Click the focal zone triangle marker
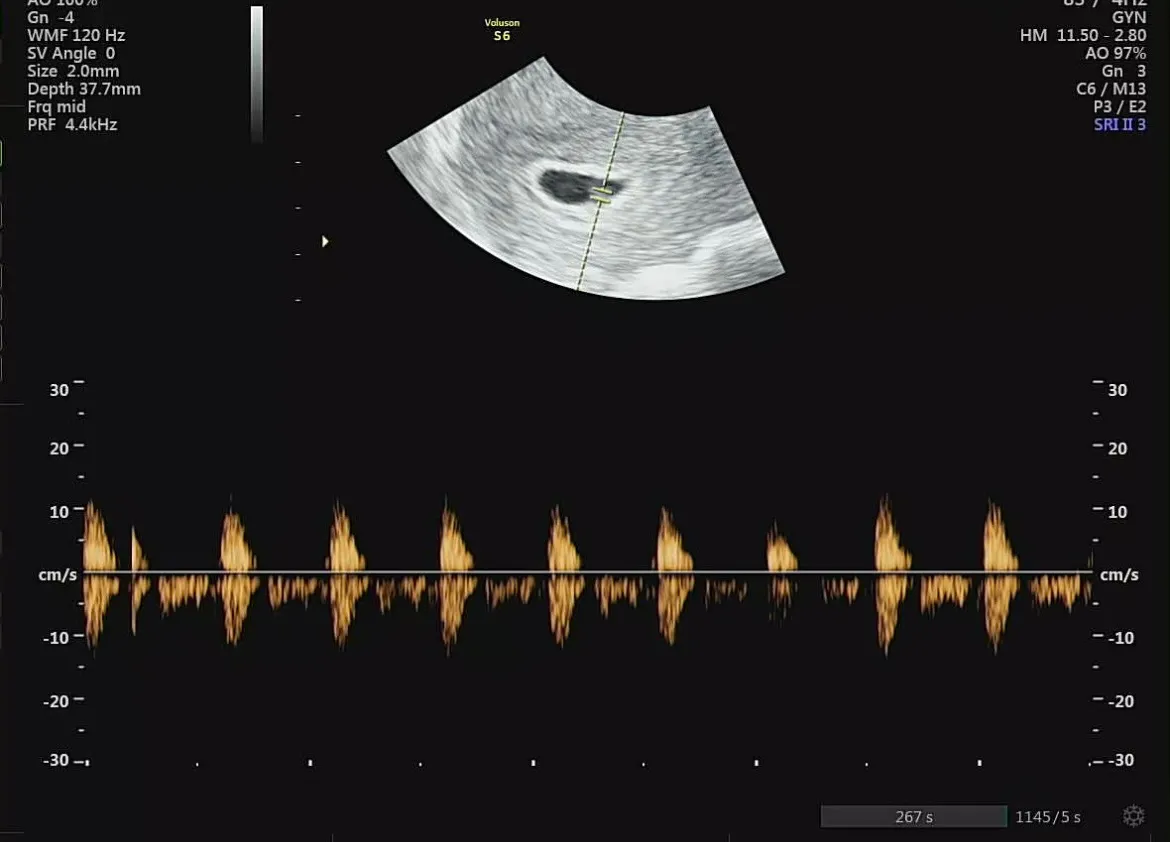The image size is (1170, 842). click(325, 241)
